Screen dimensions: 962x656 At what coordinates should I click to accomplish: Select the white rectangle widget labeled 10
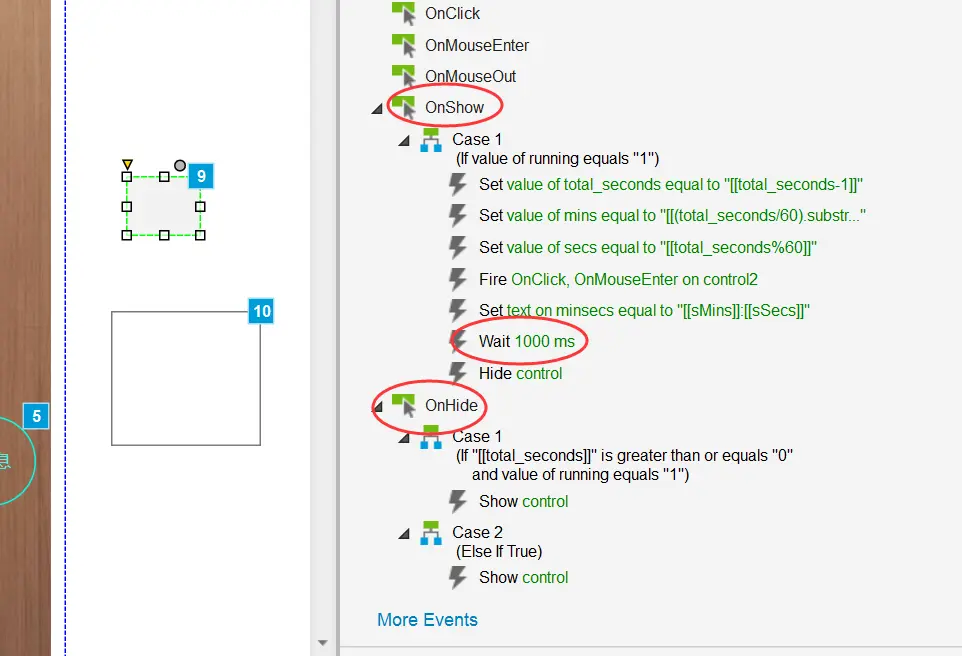click(186, 378)
